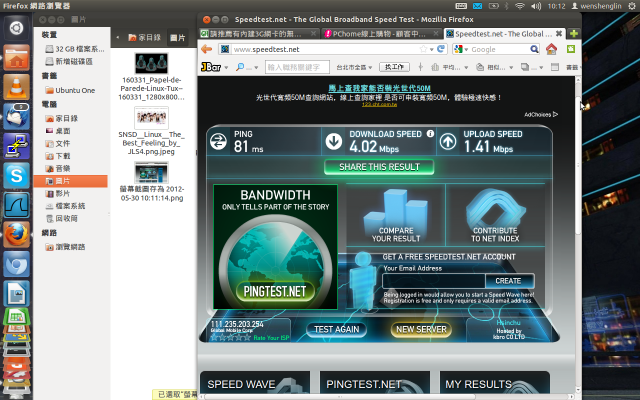Open Wireshark icon in launcher
This screenshot has width=640, height=400.
(16, 205)
